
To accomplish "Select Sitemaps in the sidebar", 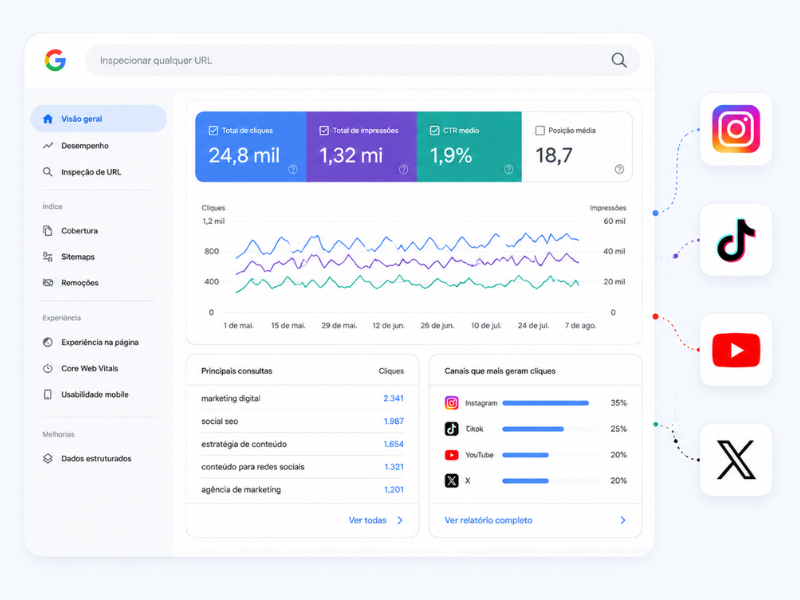I will pos(78,257).
